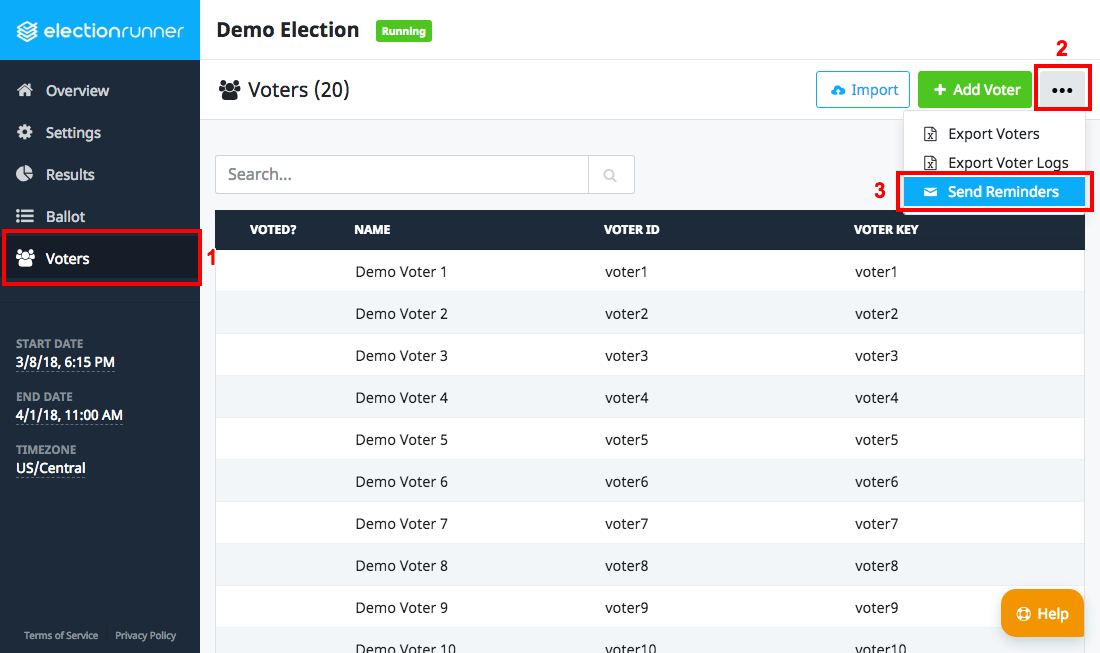Viewport: 1100px width, 653px height.
Task: Click the Ballot list icon
Action: (x=25, y=216)
